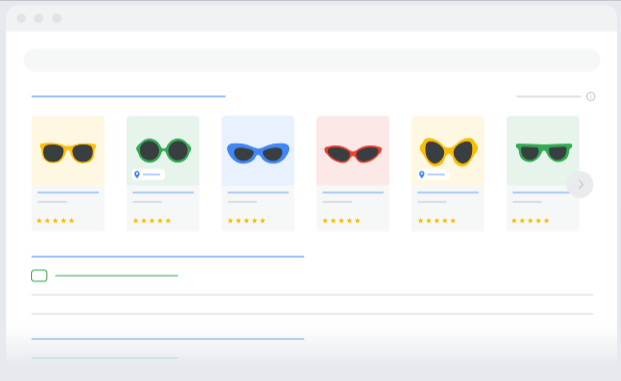
Task: Click the next arrow on the product carousel
Action: tap(580, 184)
